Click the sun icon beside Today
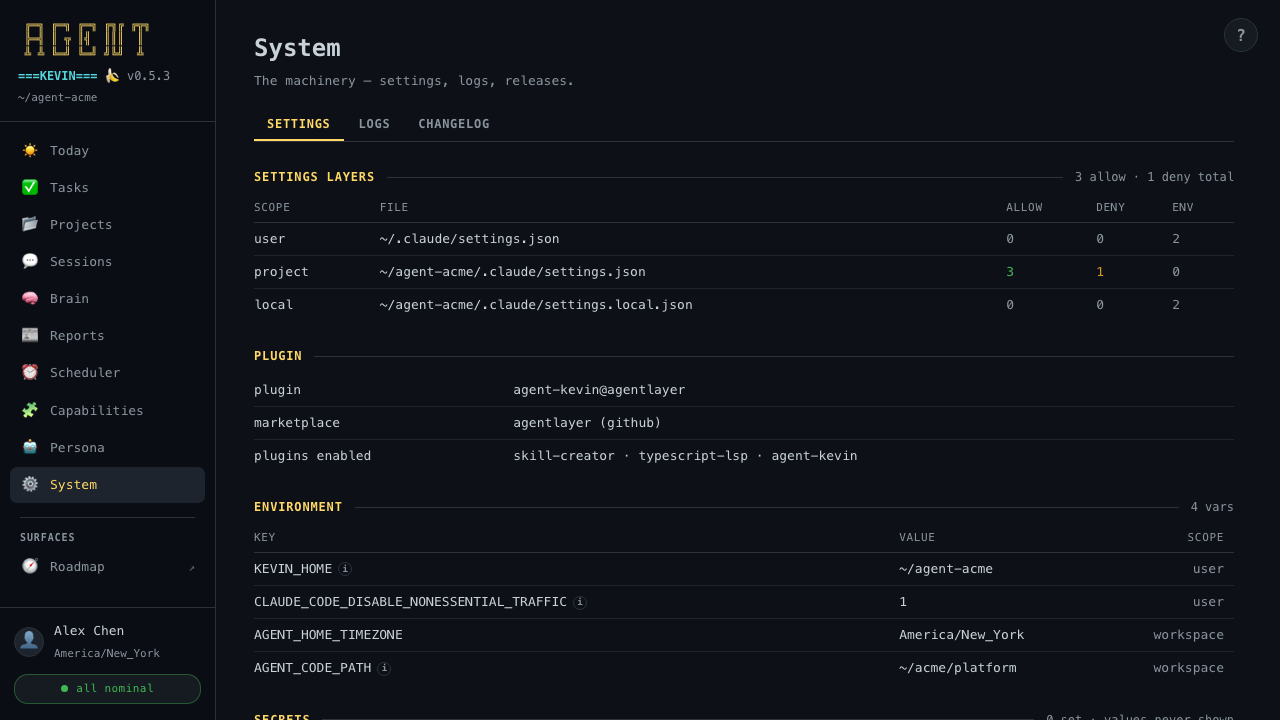The image size is (1280, 720). coord(30,150)
